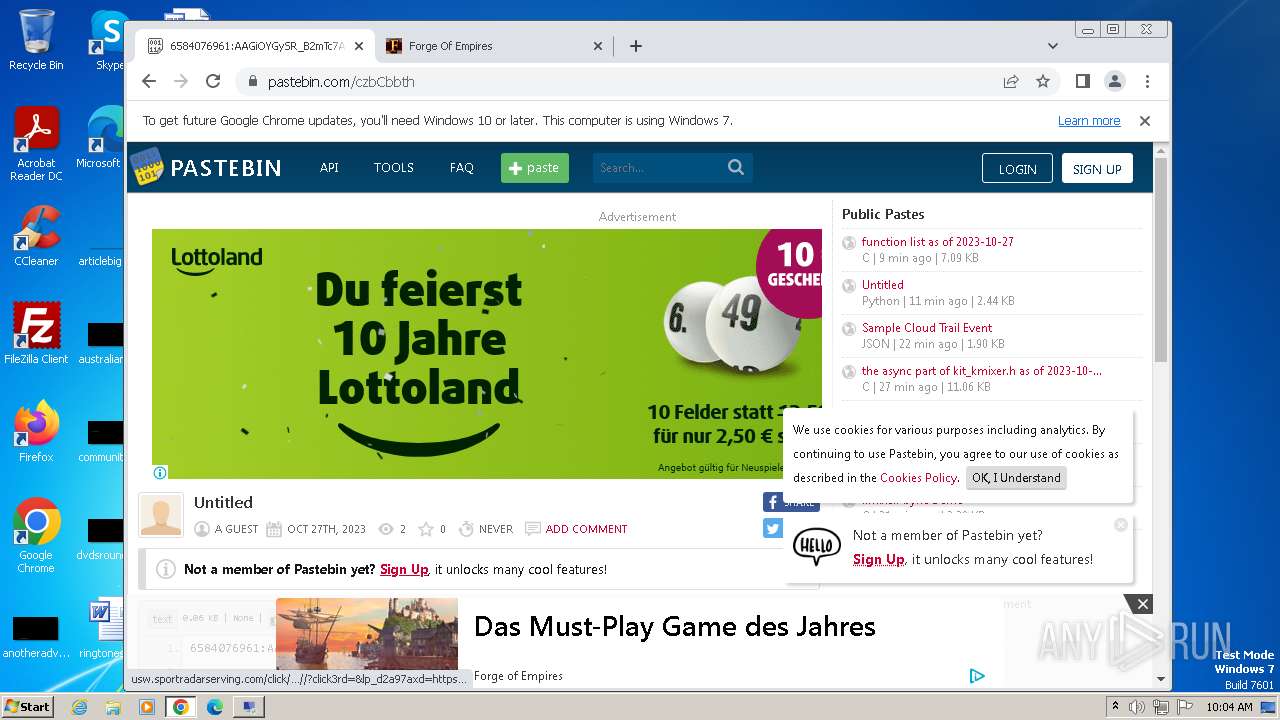Open CCleaner desktop icon
1280x720 pixels.
(36, 236)
